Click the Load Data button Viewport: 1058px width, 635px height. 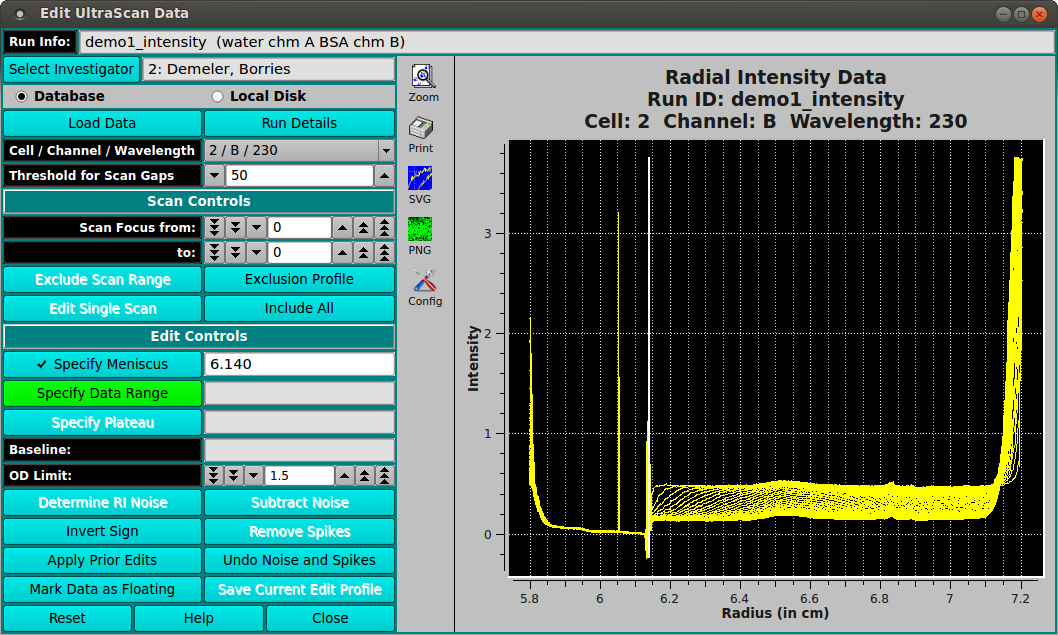point(102,123)
